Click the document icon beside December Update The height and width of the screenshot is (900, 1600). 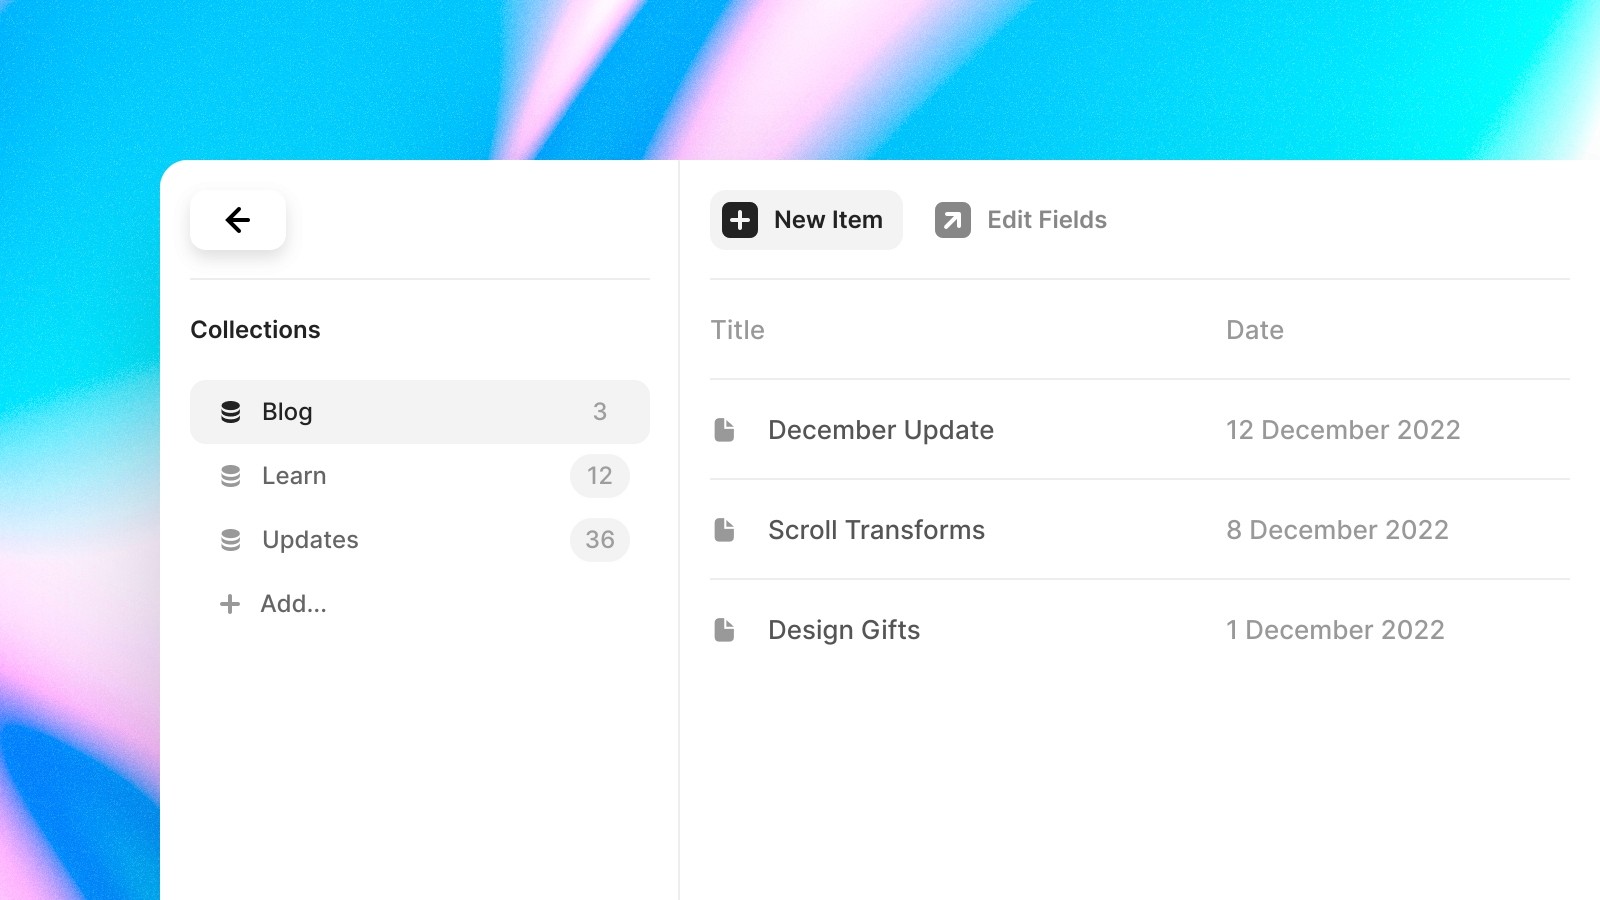coord(722,429)
